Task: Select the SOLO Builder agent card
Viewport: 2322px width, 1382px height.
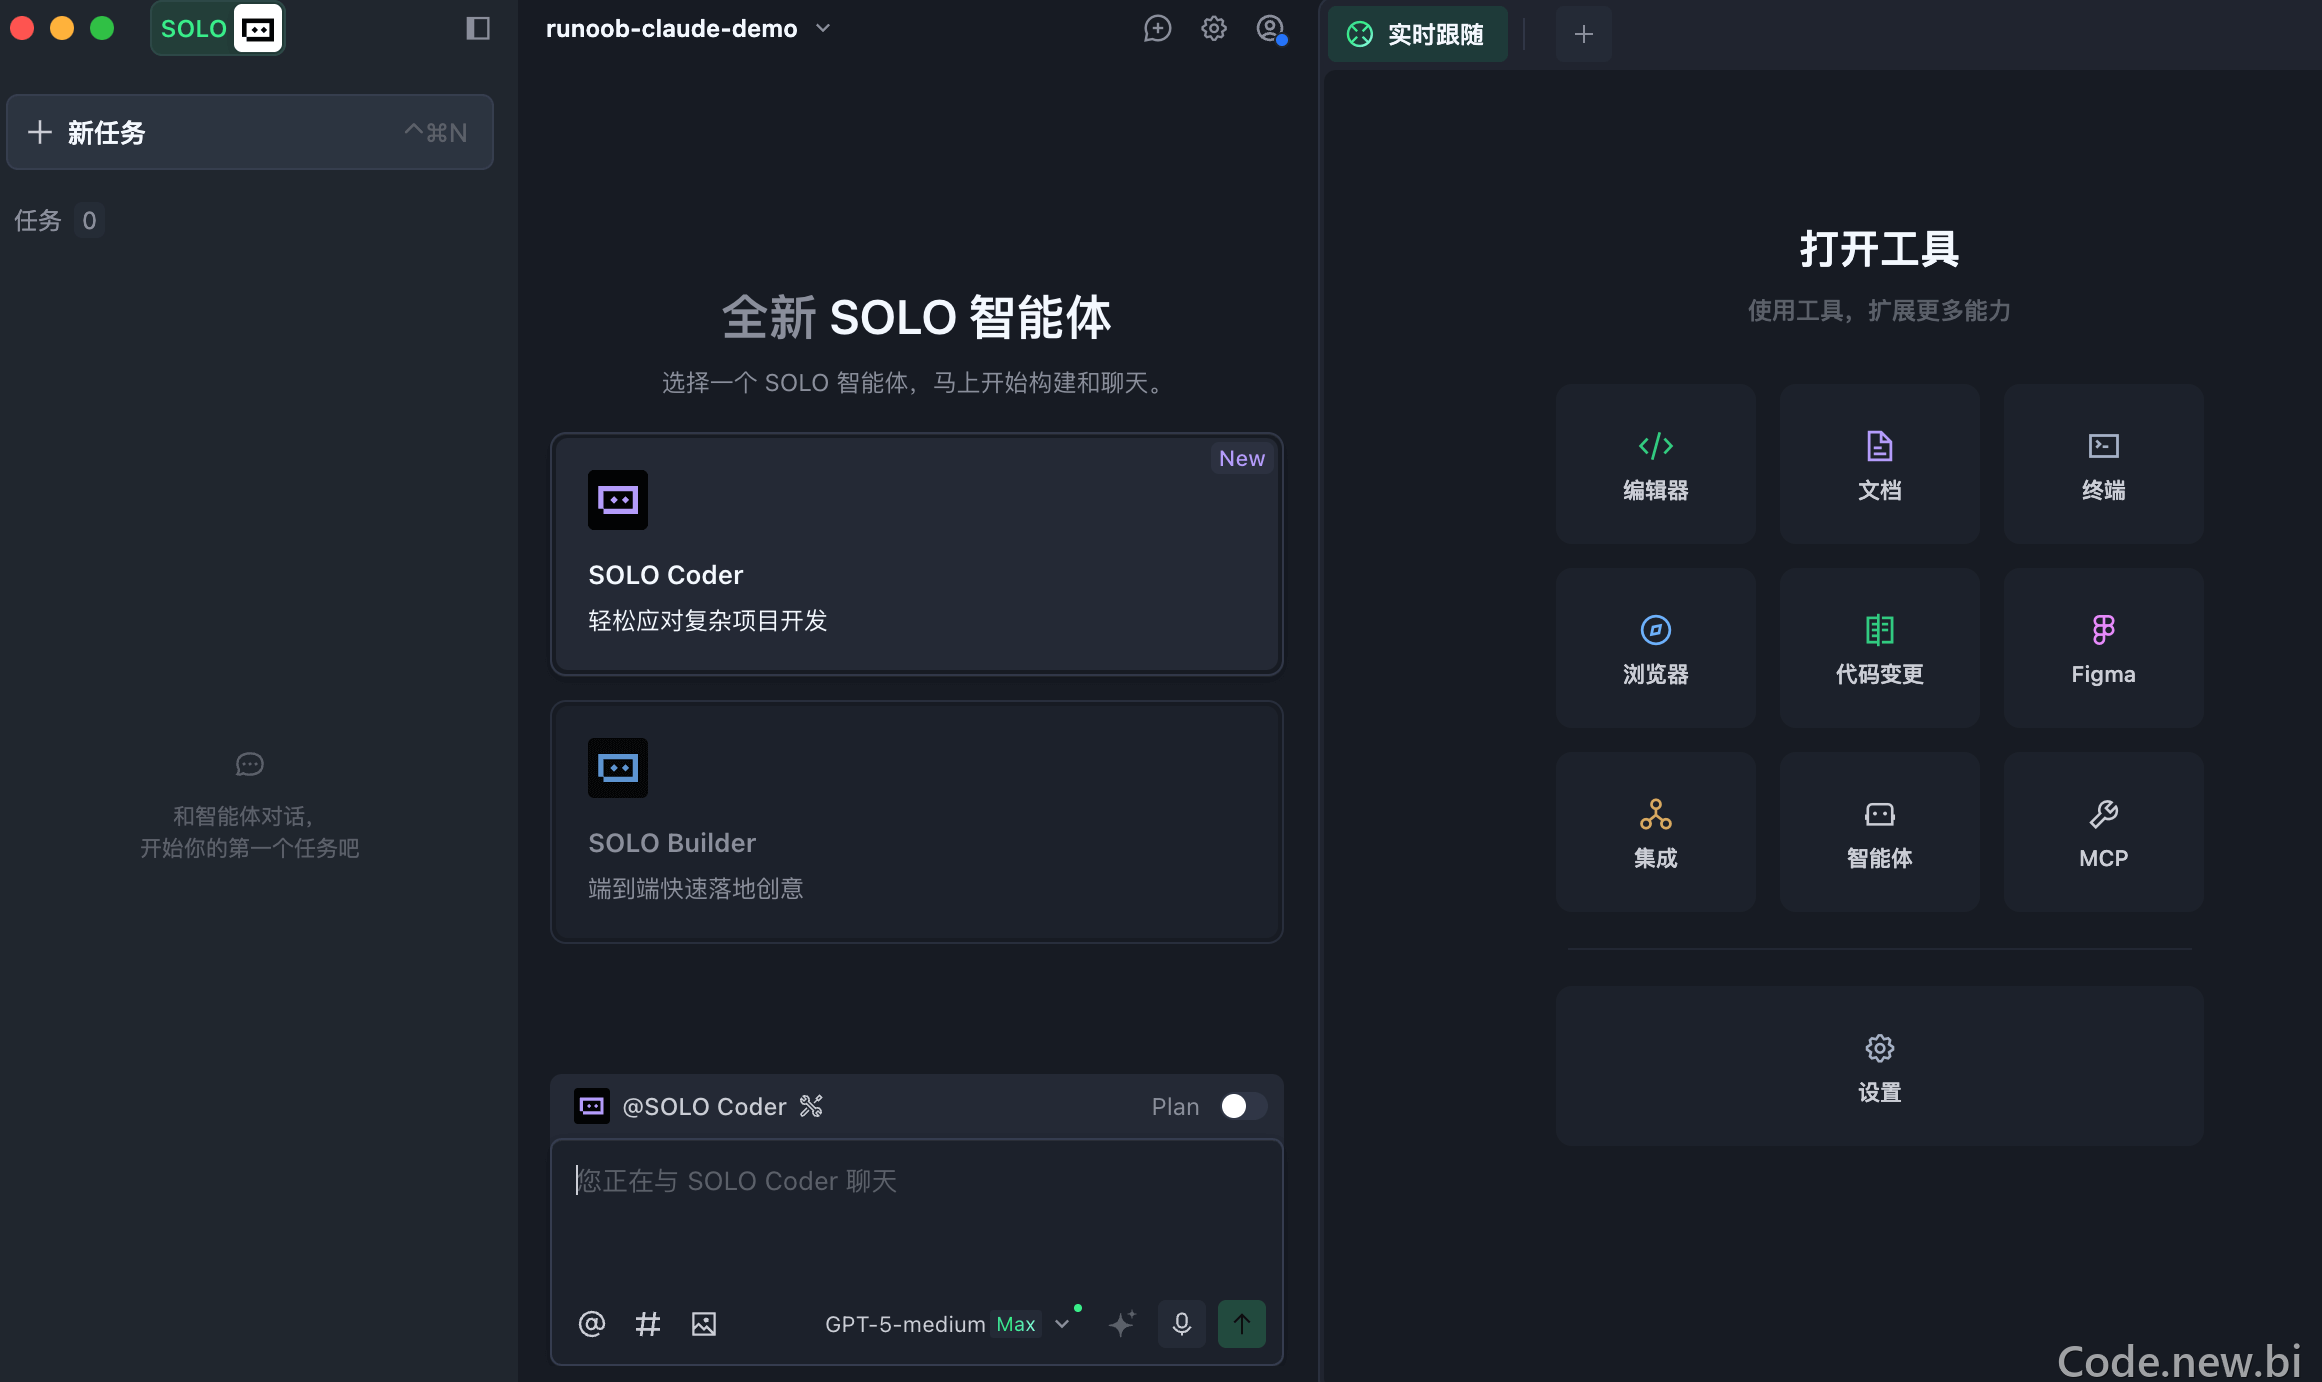Action: [x=917, y=821]
